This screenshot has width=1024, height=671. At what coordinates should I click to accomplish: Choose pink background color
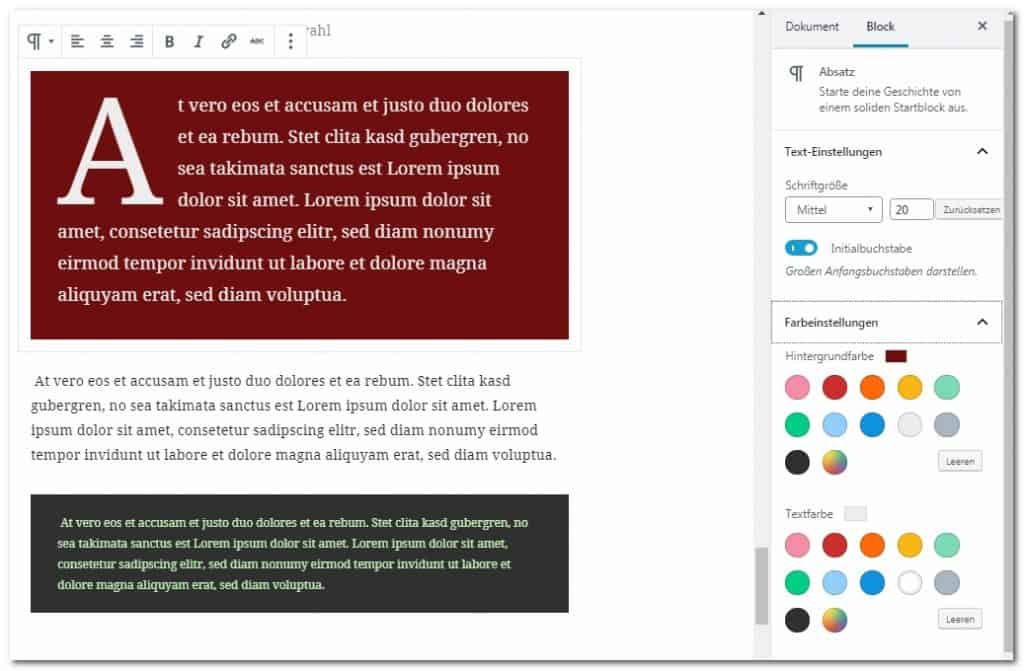[797, 387]
